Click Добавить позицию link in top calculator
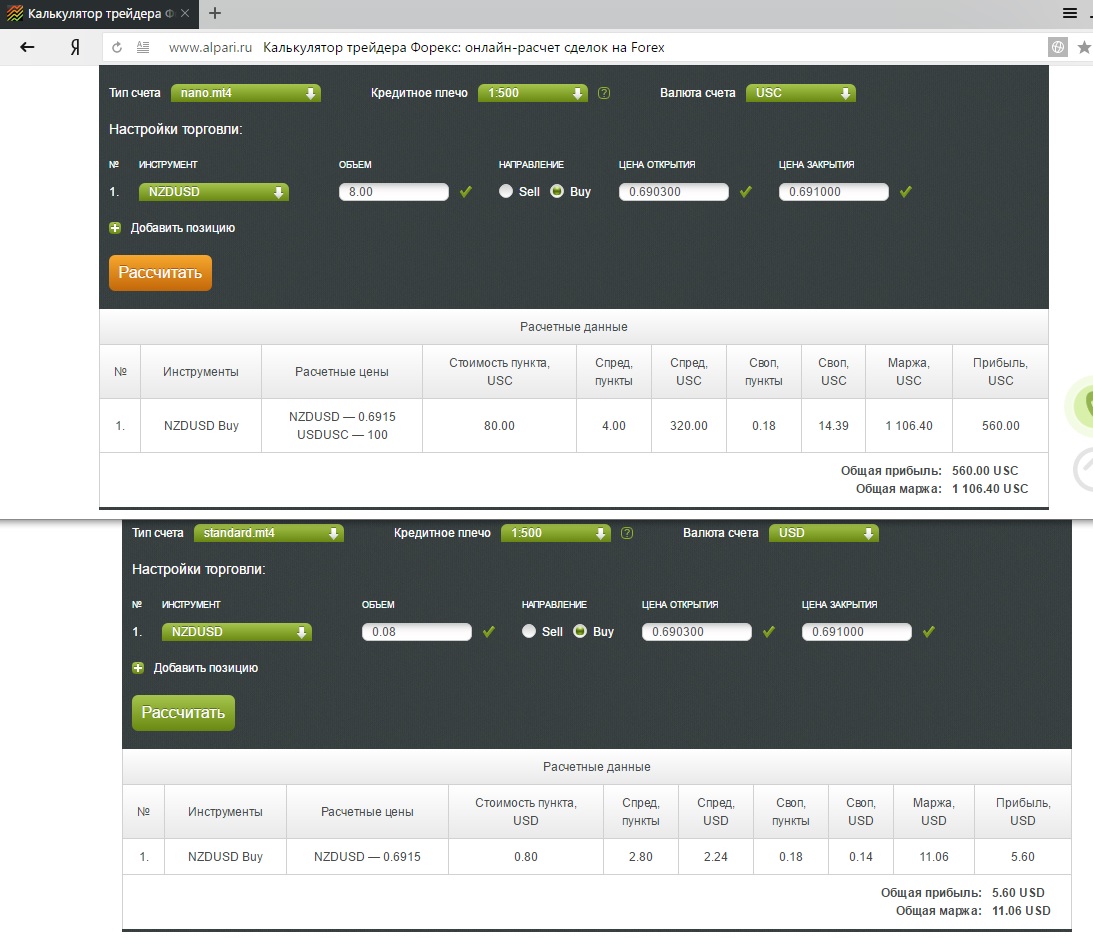The width and height of the screenshot is (1093, 947). pos(183,228)
